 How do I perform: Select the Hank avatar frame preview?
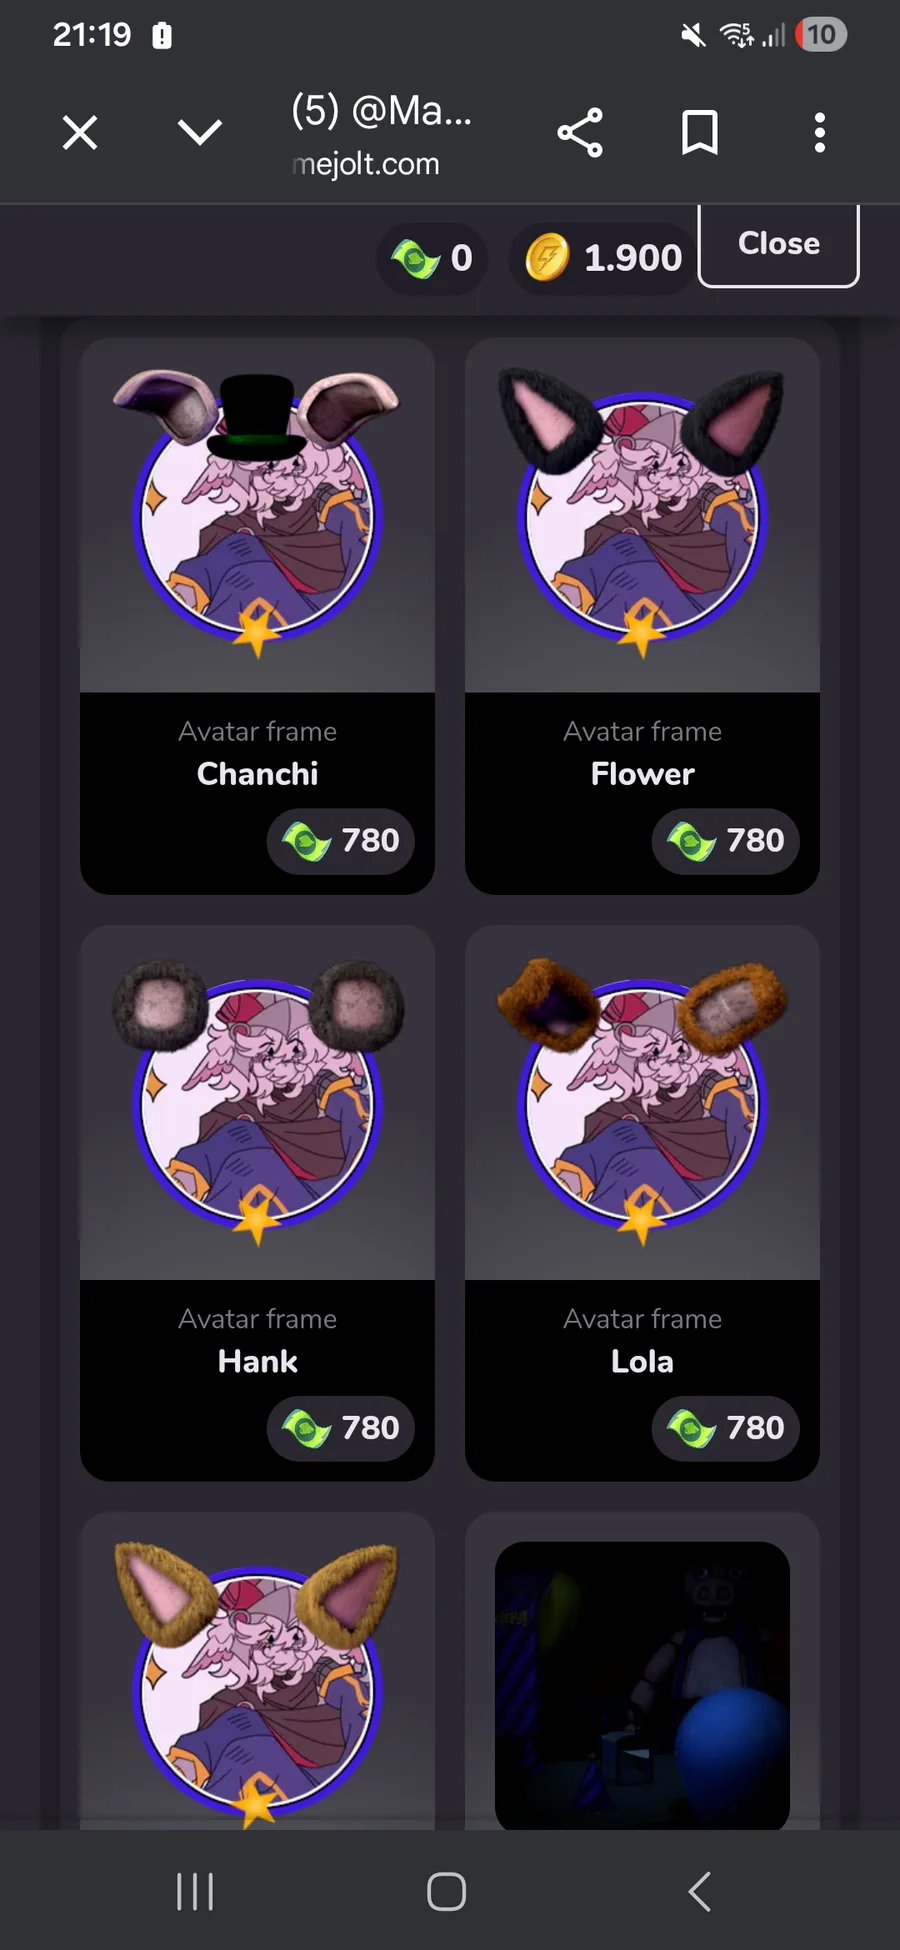tap(257, 1102)
